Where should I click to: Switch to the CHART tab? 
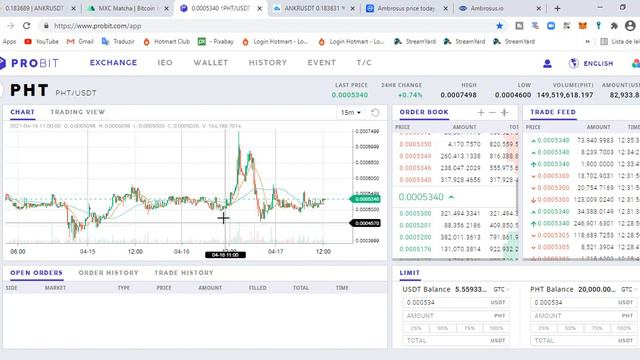pyautogui.click(x=22, y=112)
